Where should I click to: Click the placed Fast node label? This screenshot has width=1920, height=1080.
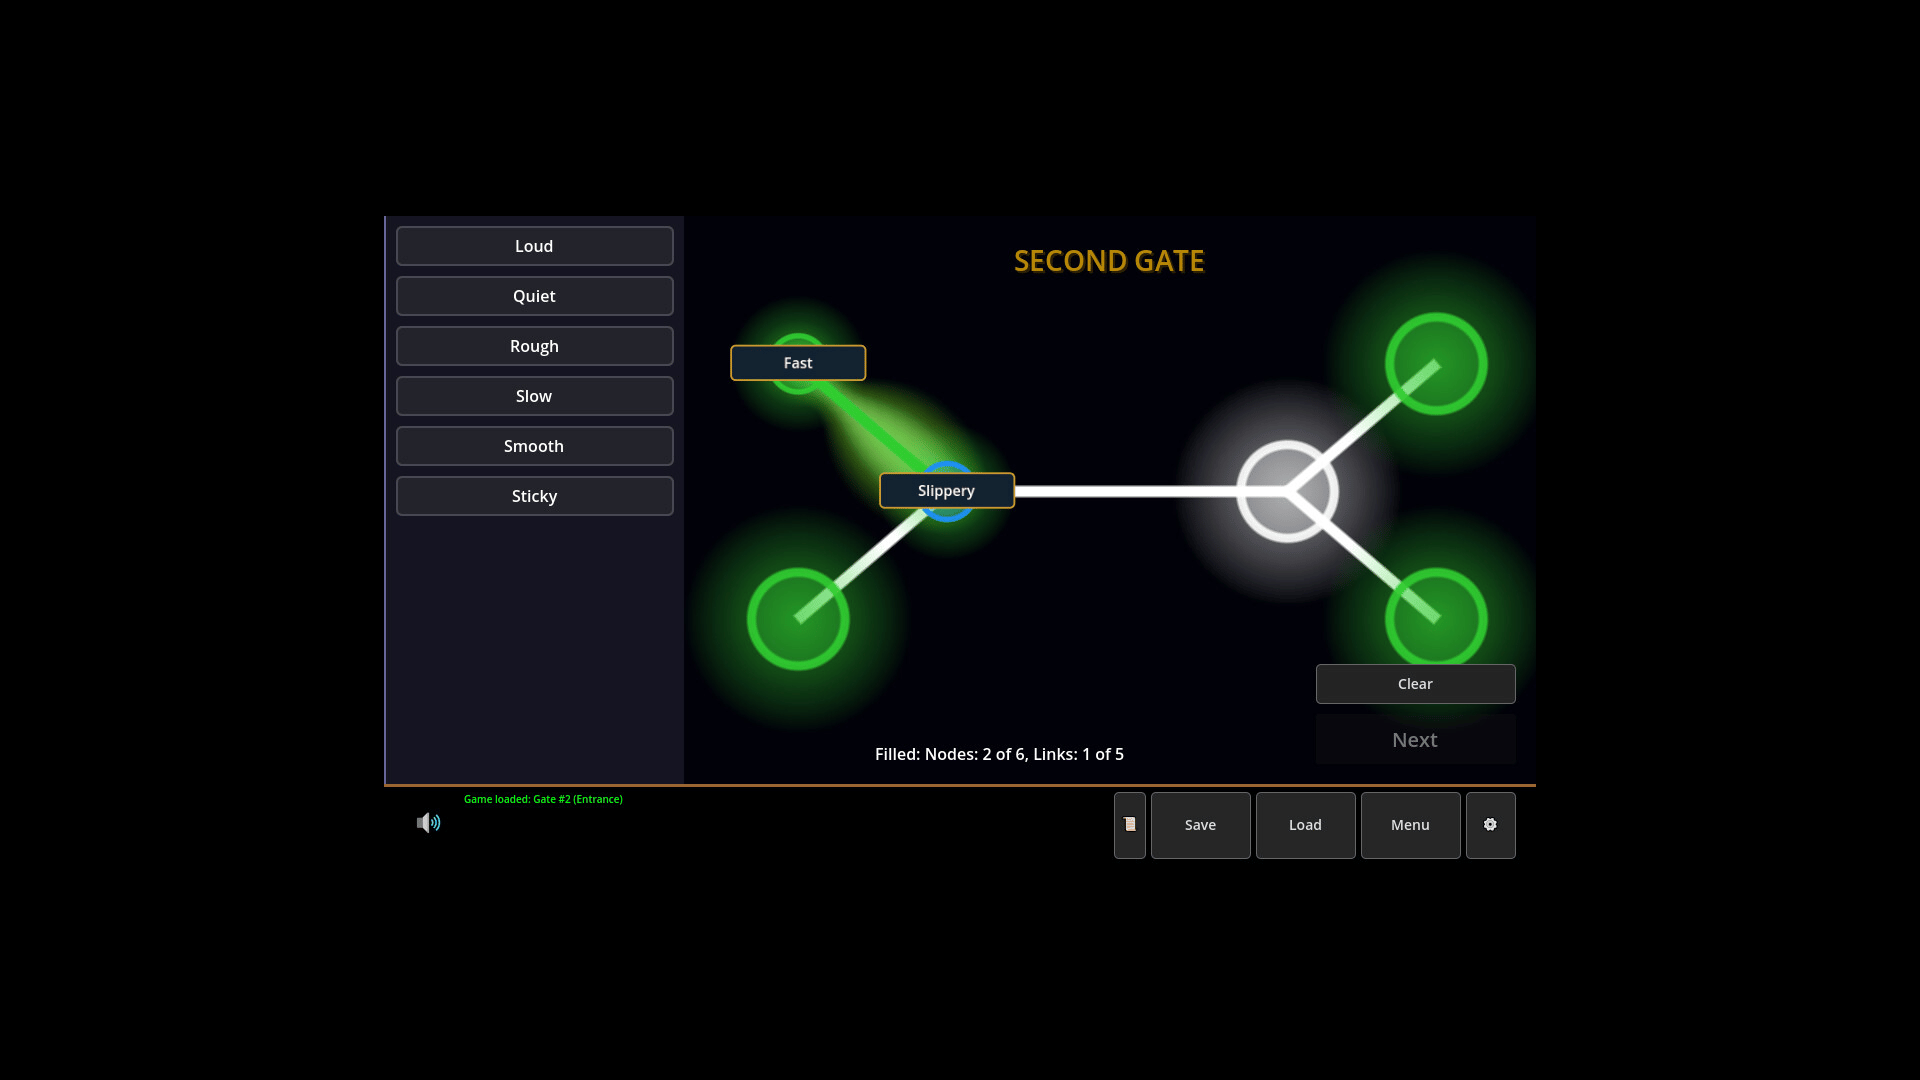point(798,363)
